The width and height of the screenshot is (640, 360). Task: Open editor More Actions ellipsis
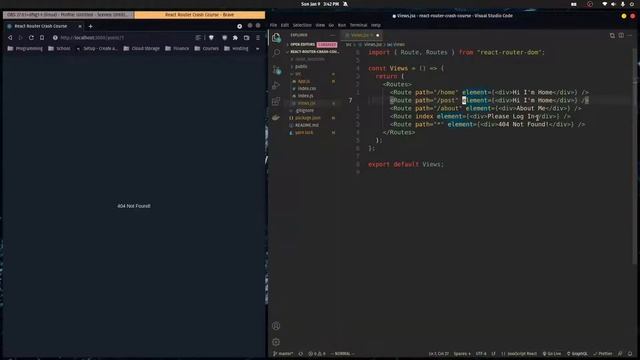click(x=630, y=36)
